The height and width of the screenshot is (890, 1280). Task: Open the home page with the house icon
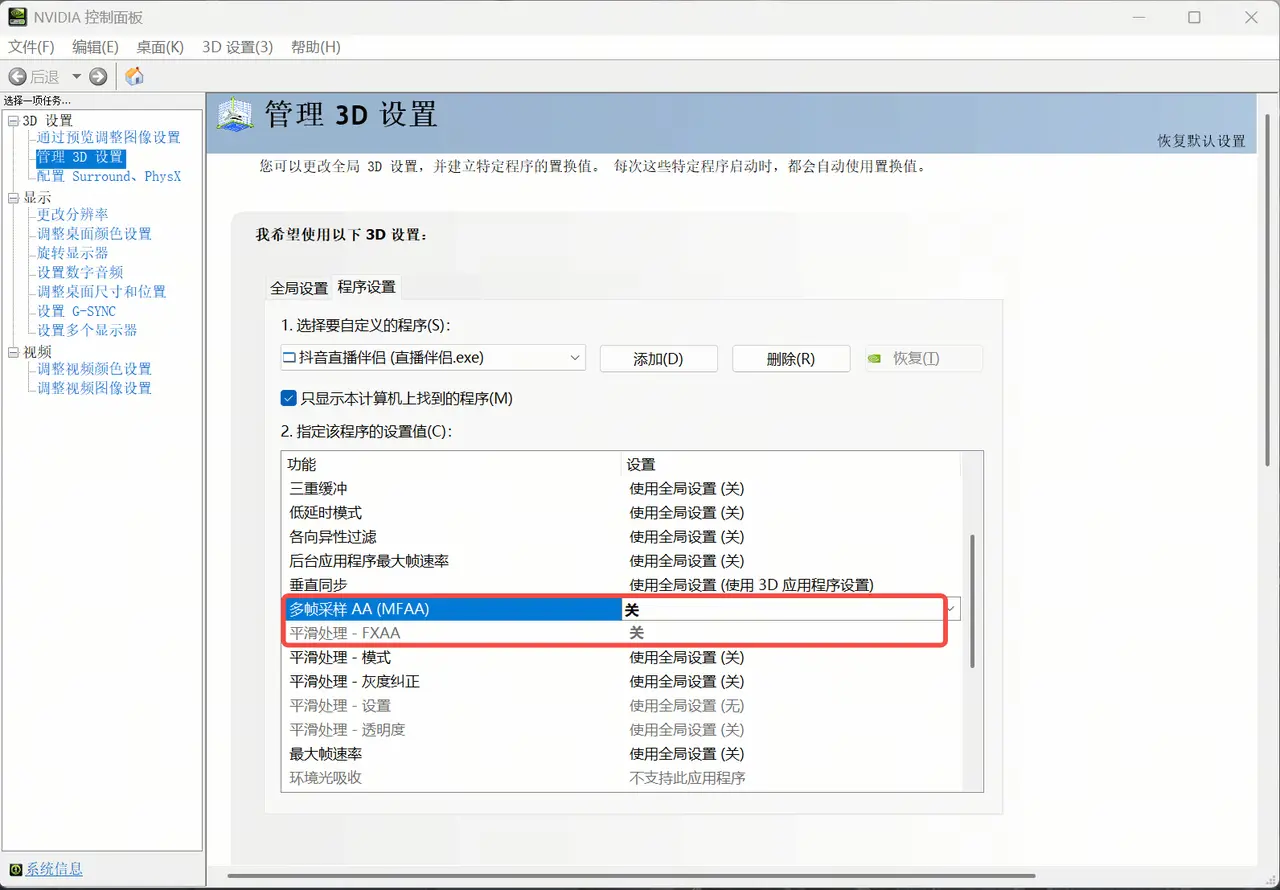click(x=134, y=76)
